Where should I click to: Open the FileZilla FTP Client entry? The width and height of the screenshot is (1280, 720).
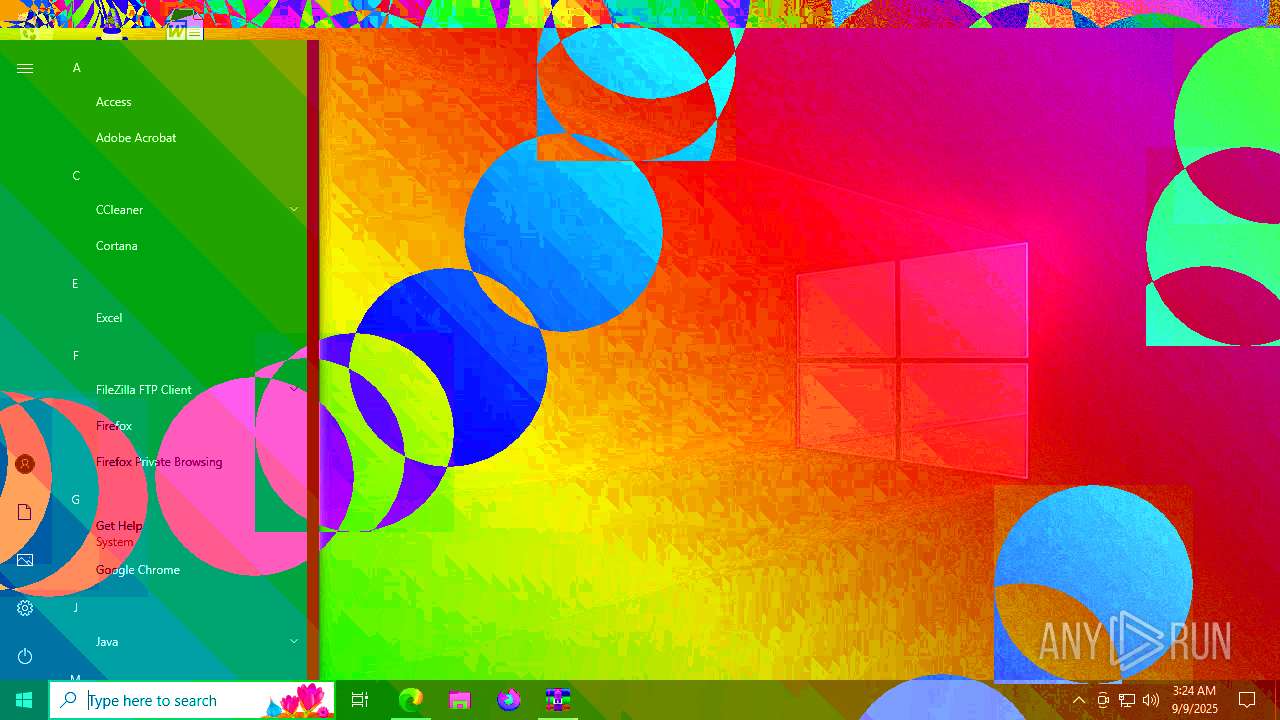(x=144, y=390)
